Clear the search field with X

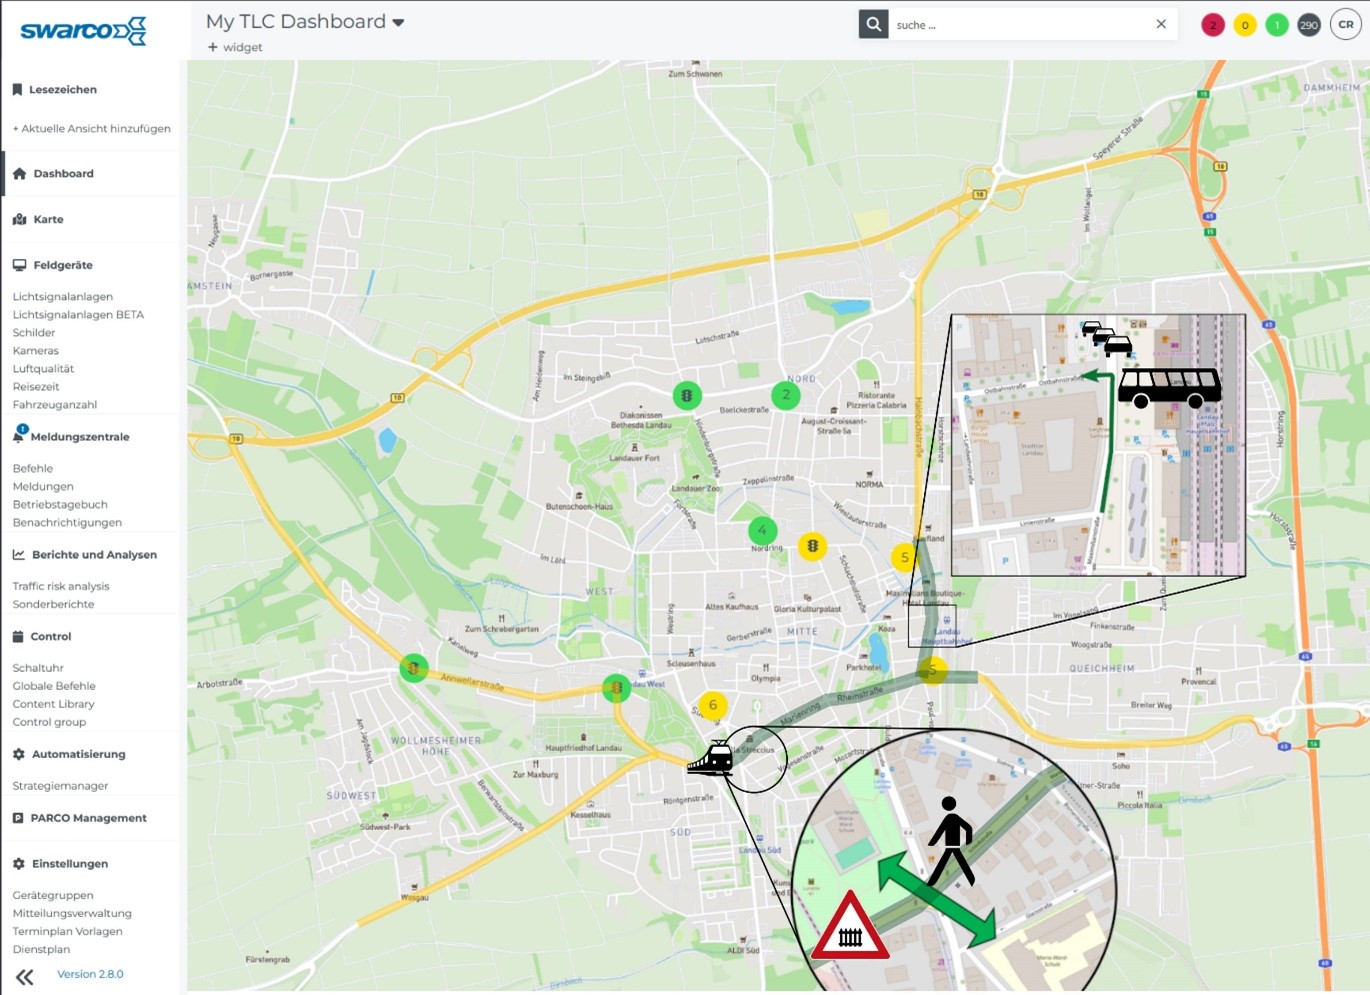(x=1160, y=25)
